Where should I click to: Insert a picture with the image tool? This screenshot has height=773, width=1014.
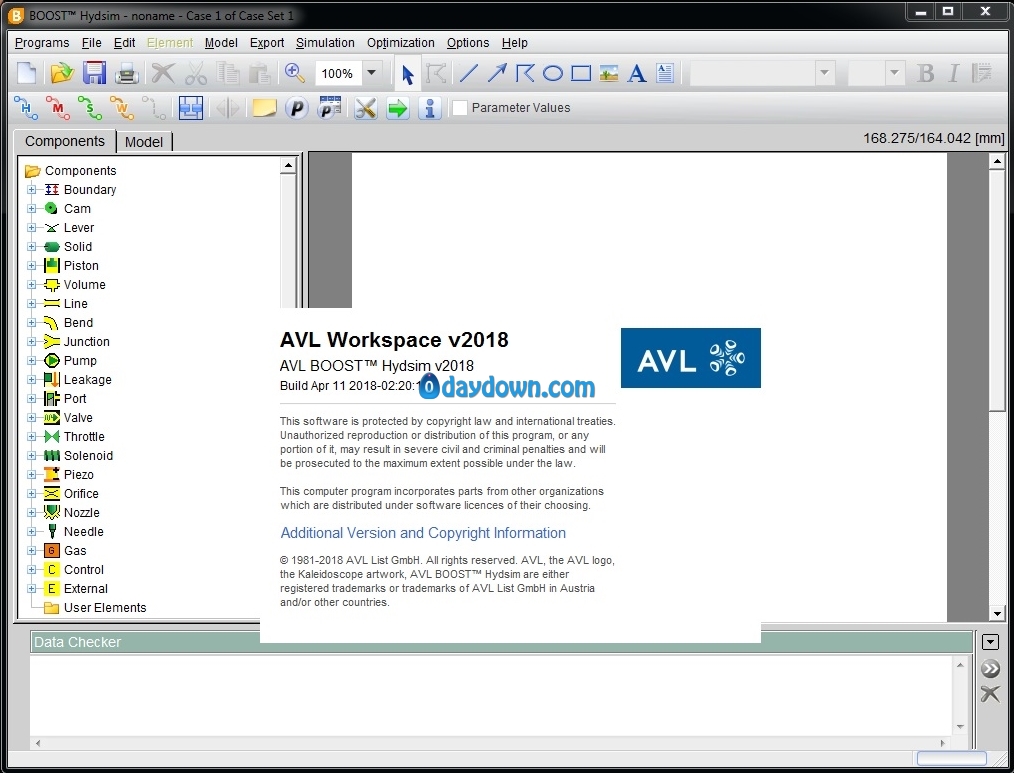click(x=609, y=73)
